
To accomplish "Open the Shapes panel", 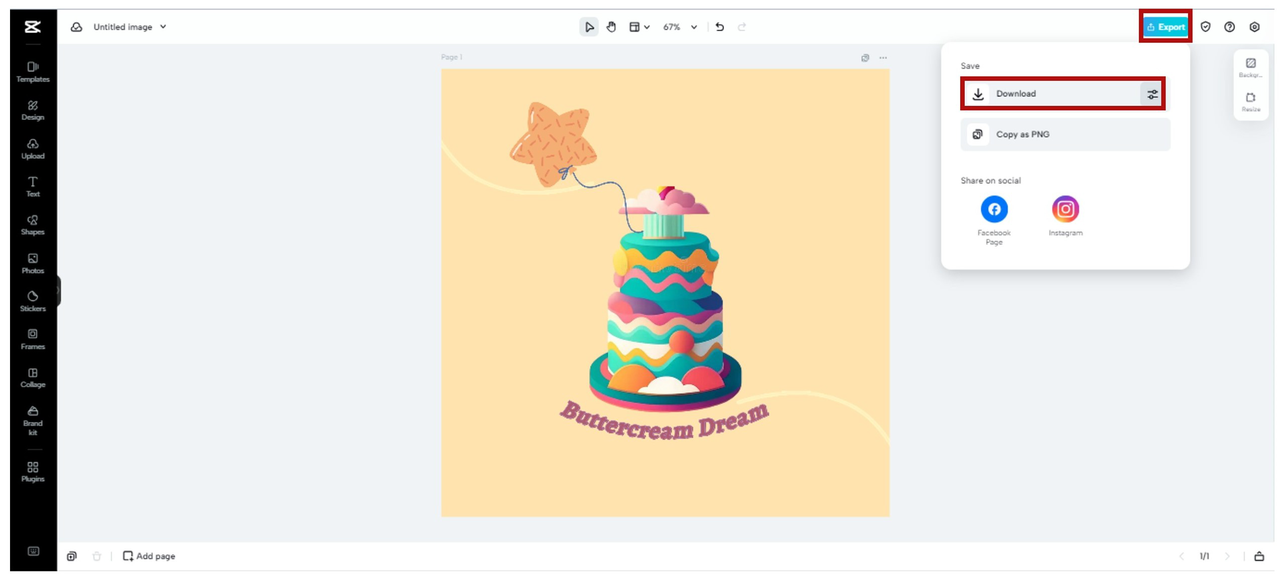I will 33,224.
